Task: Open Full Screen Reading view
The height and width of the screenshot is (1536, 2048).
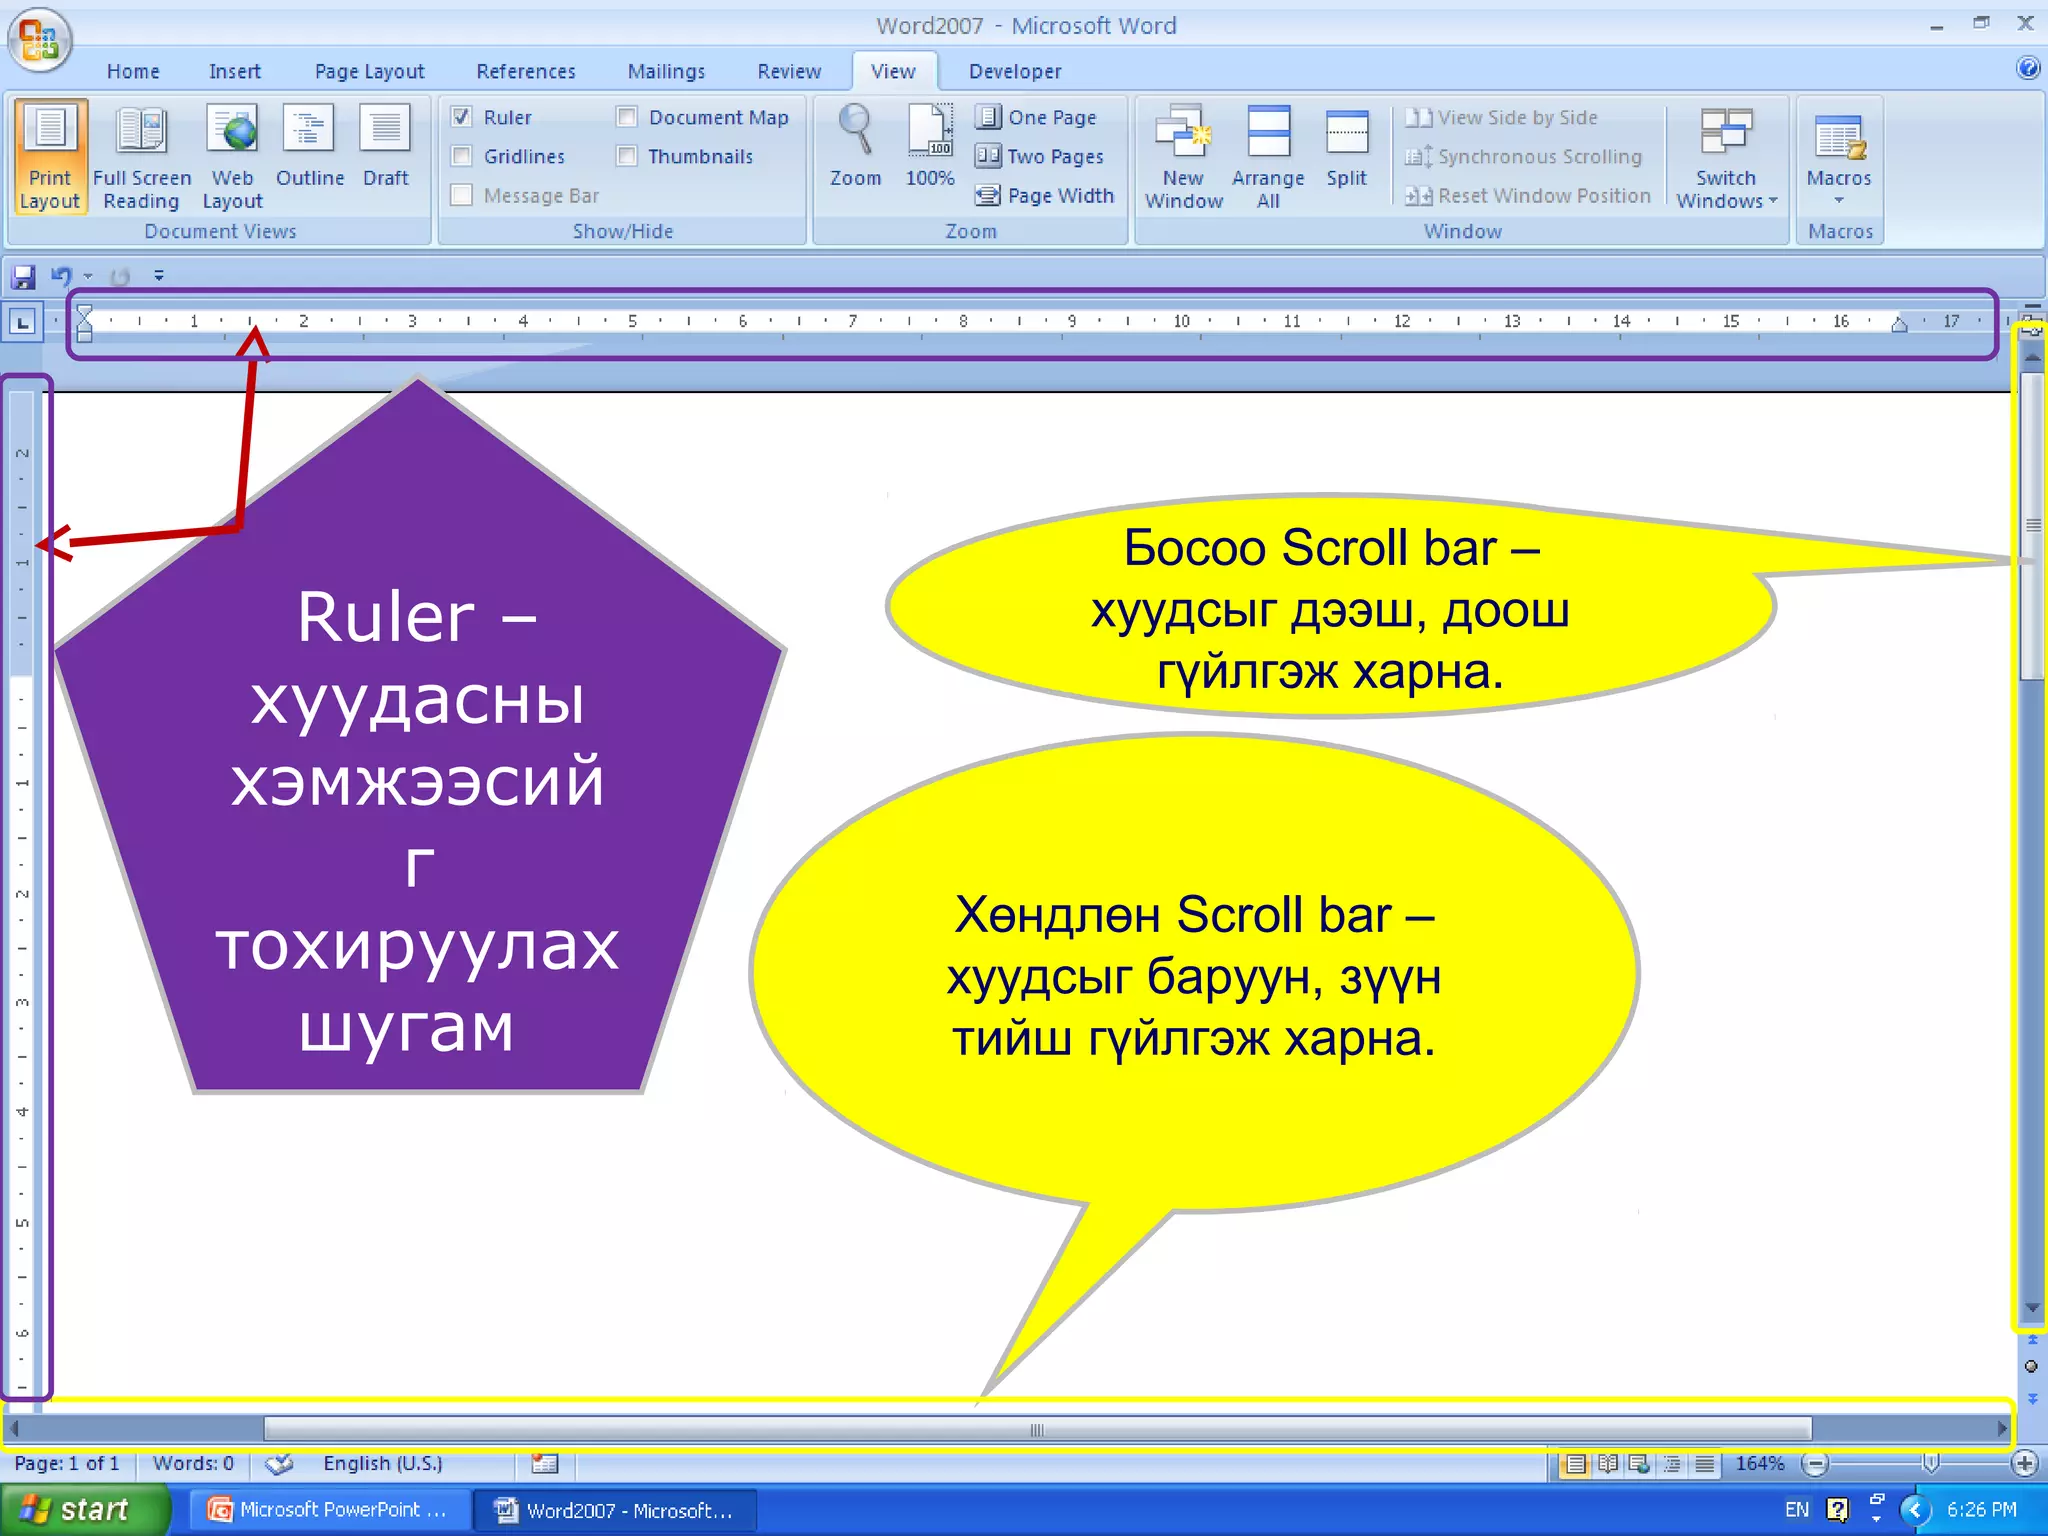Action: click(142, 156)
